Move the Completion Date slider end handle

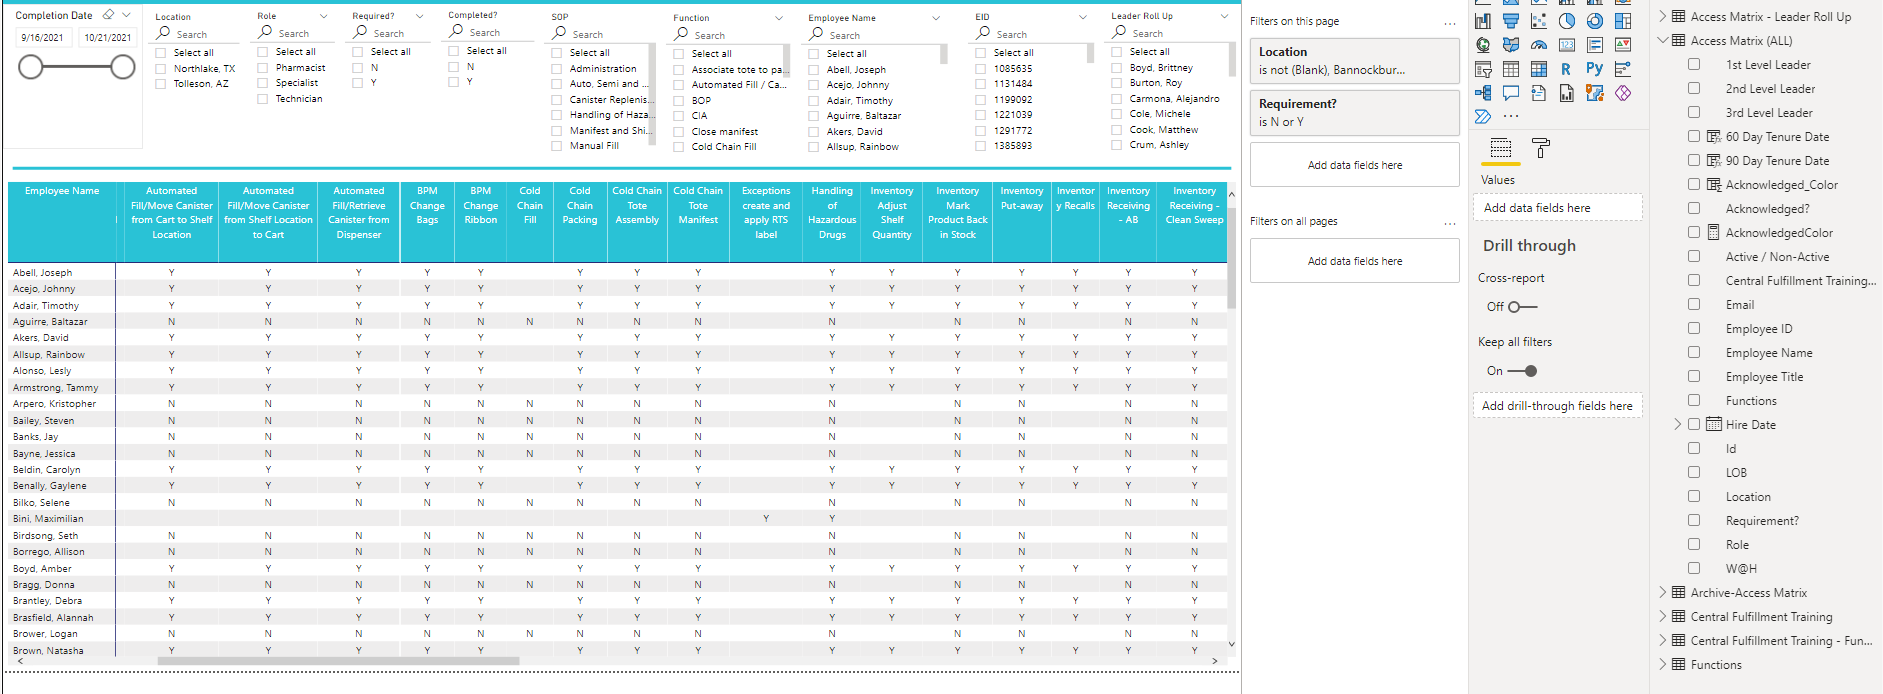click(123, 67)
